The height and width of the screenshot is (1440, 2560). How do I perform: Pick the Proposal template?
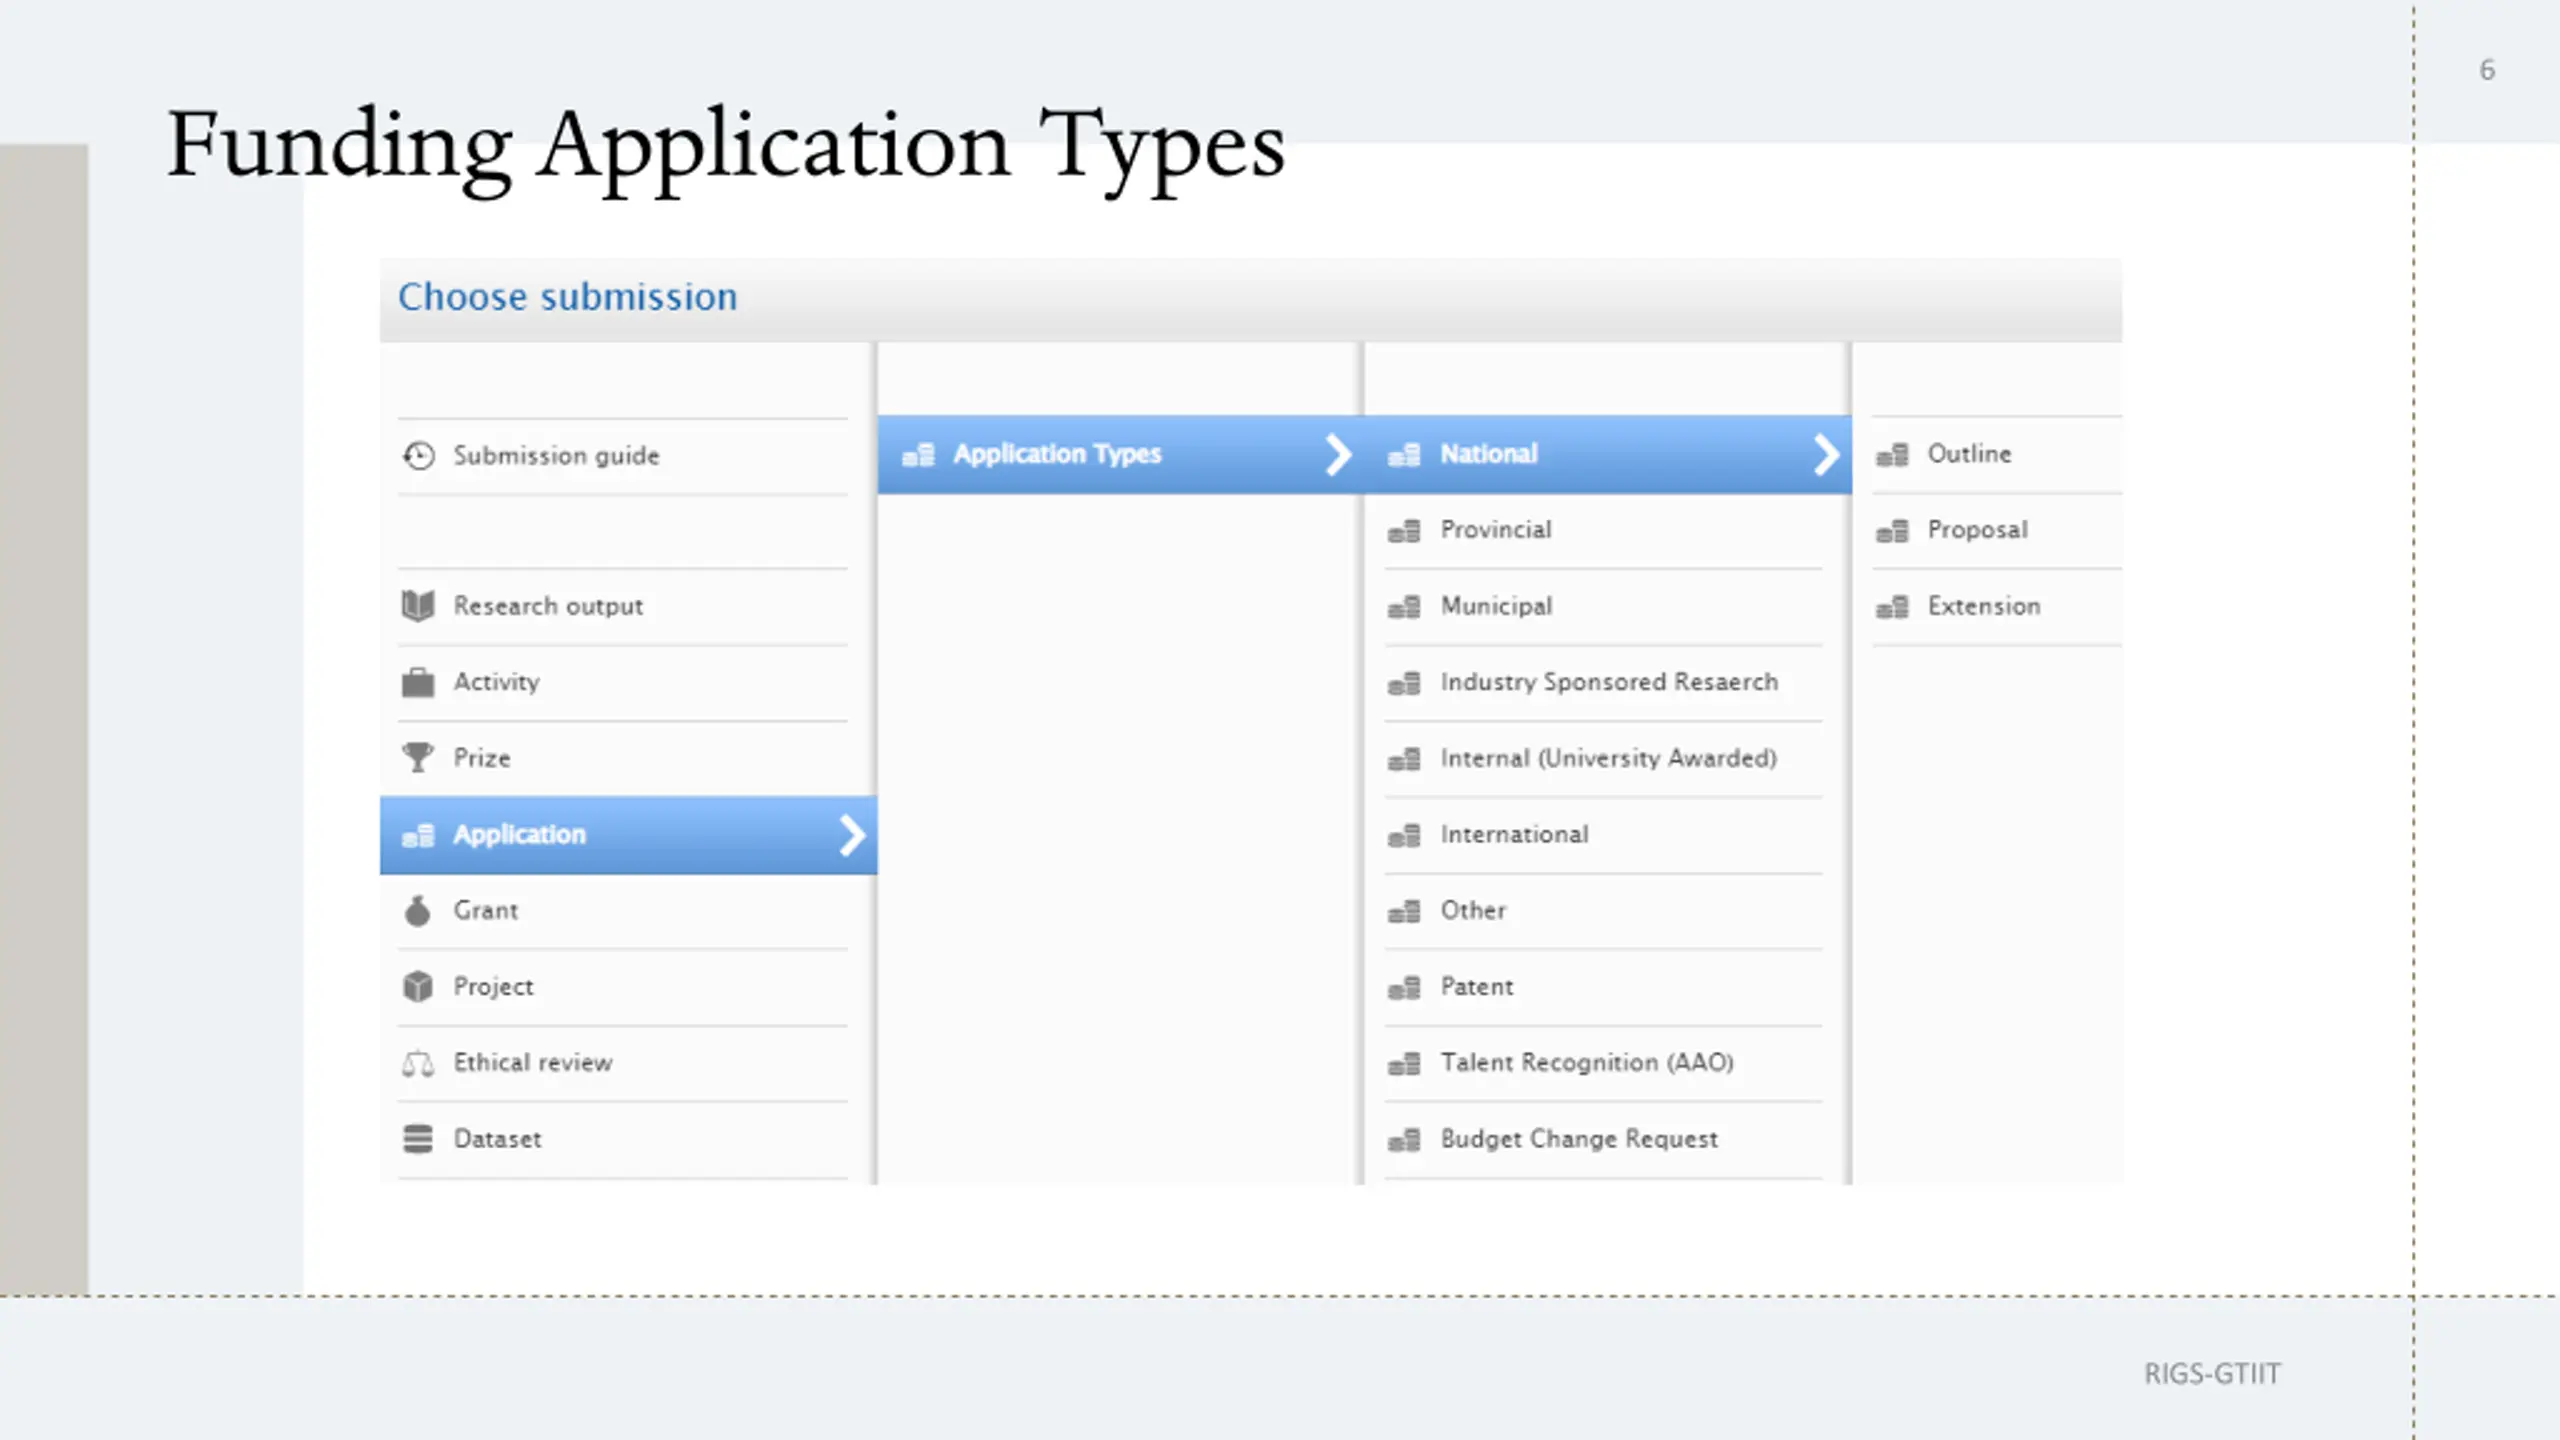pyautogui.click(x=1997, y=531)
